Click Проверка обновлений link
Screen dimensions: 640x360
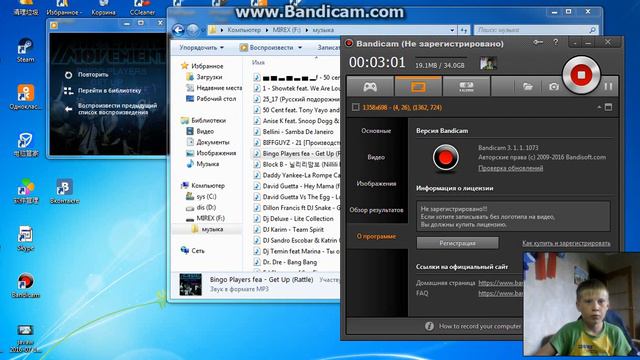click(x=510, y=168)
